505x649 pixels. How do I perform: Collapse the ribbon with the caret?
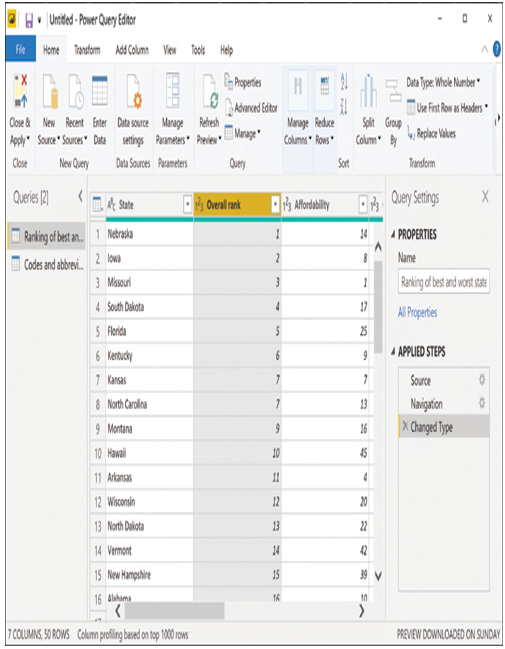[484, 49]
